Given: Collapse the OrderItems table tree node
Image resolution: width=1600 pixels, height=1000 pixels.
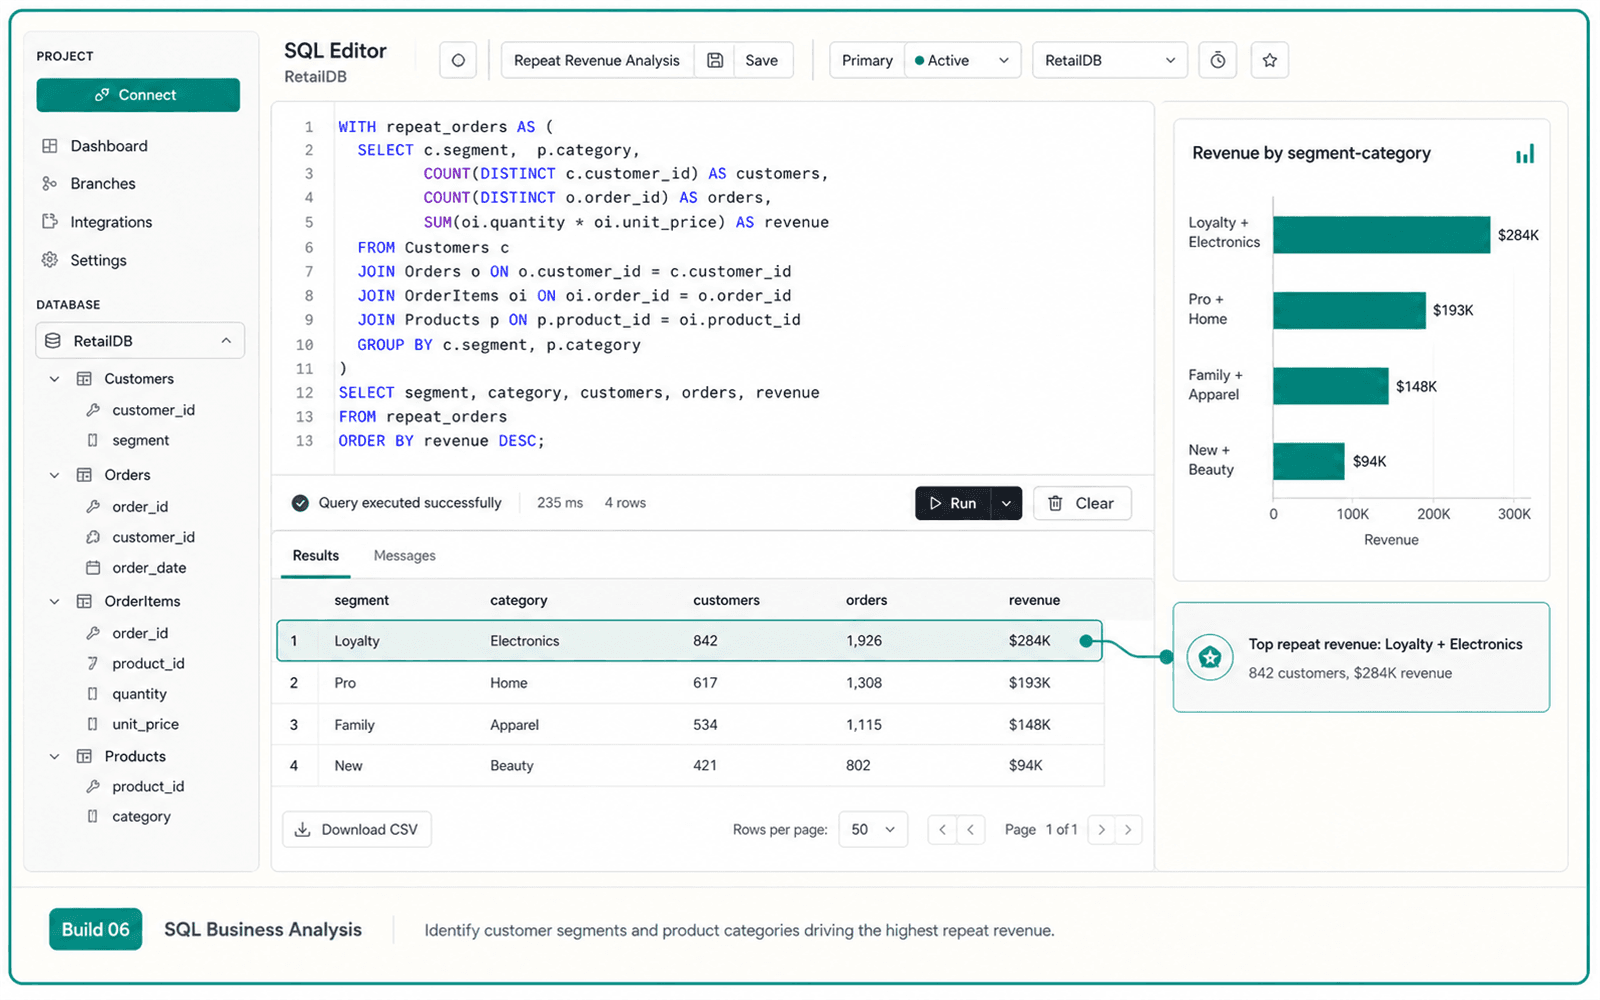Looking at the screenshot, I should pyautogui.click(x=54, y=602).
